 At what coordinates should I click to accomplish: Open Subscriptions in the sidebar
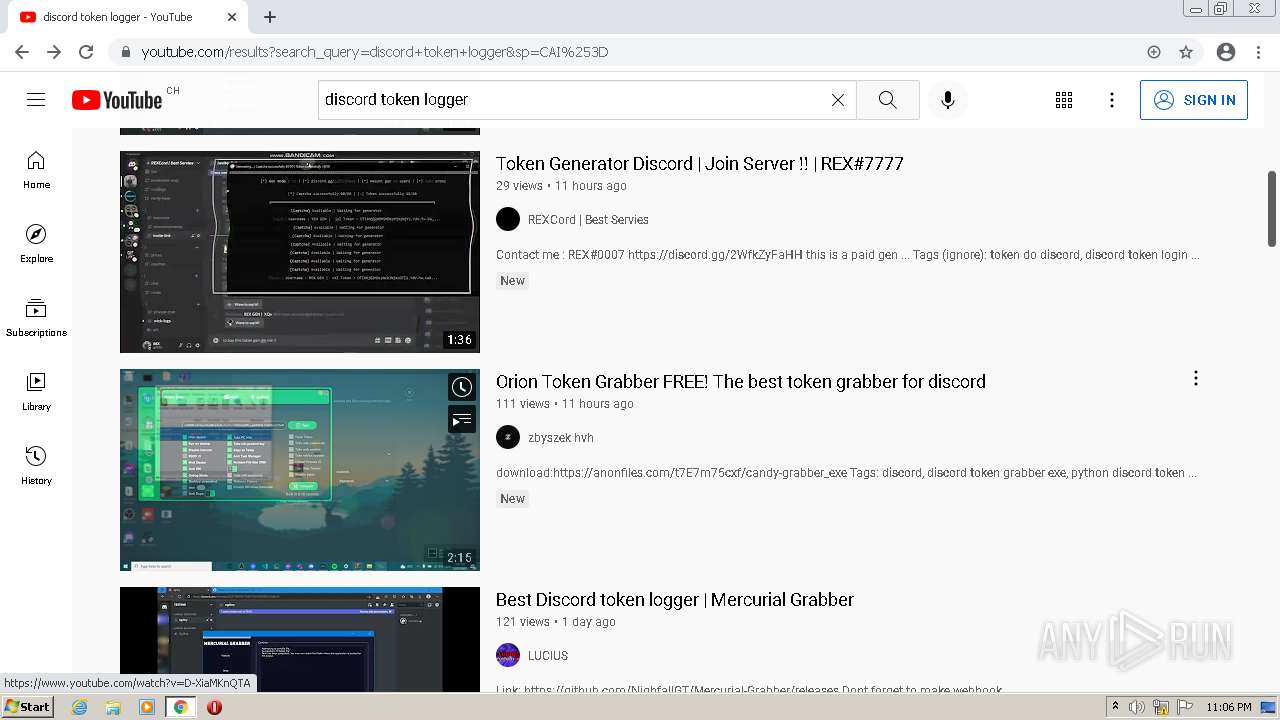point(36,318)
